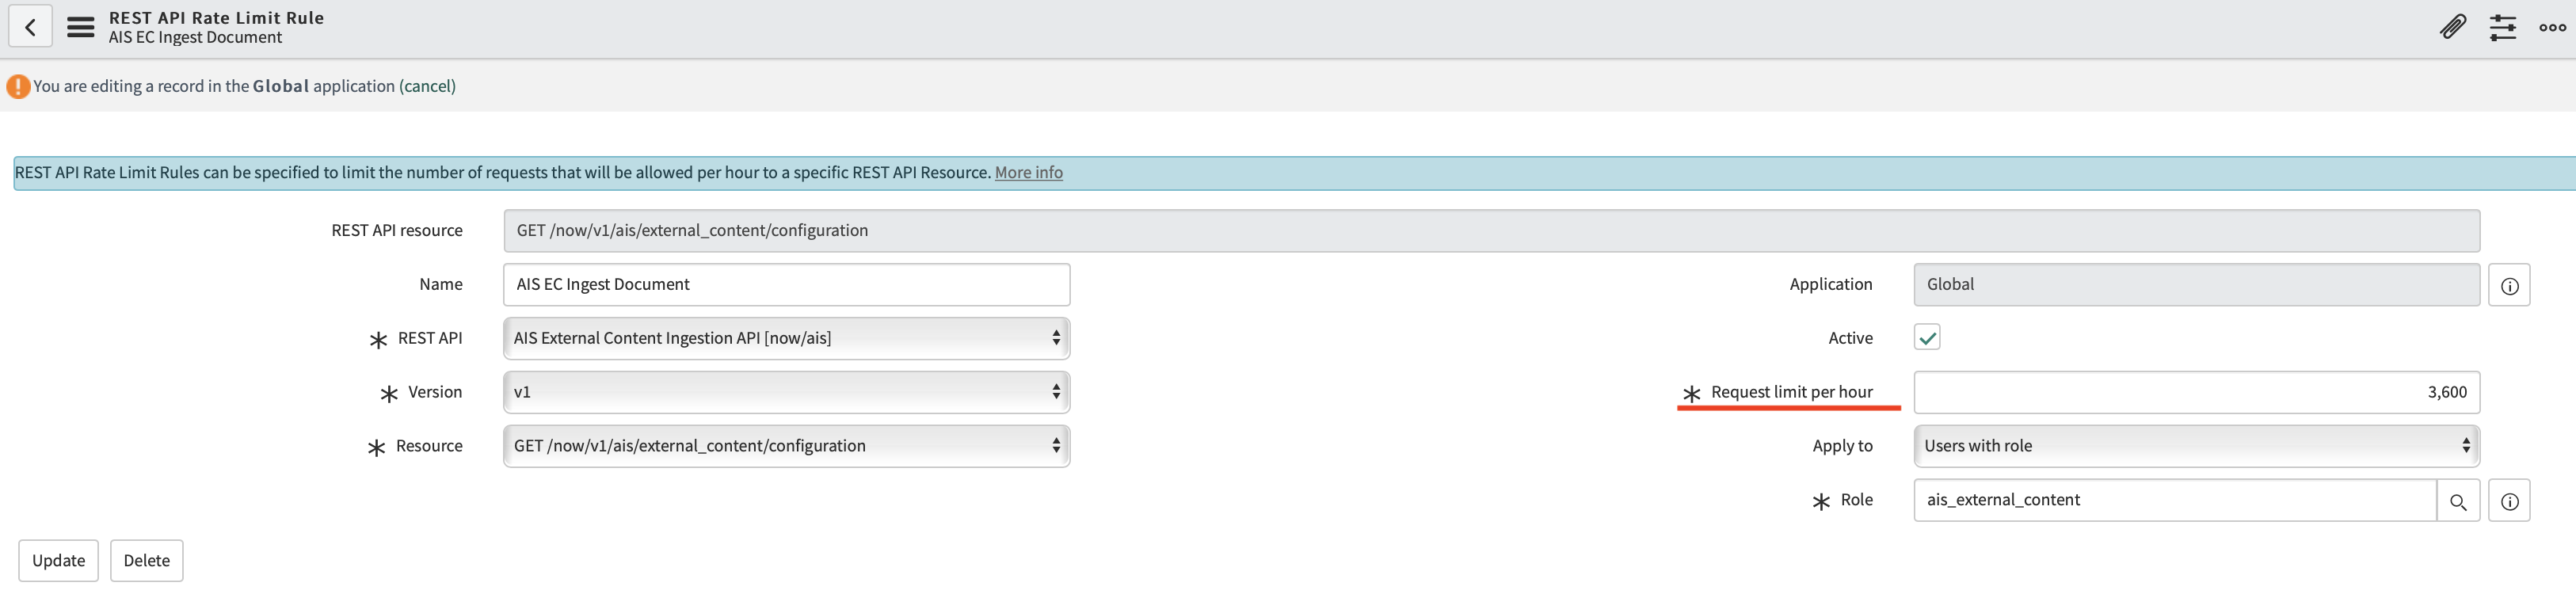The image size is (2576, 594).
Task: Click the Role text input field
Action: coord(2174,501)
